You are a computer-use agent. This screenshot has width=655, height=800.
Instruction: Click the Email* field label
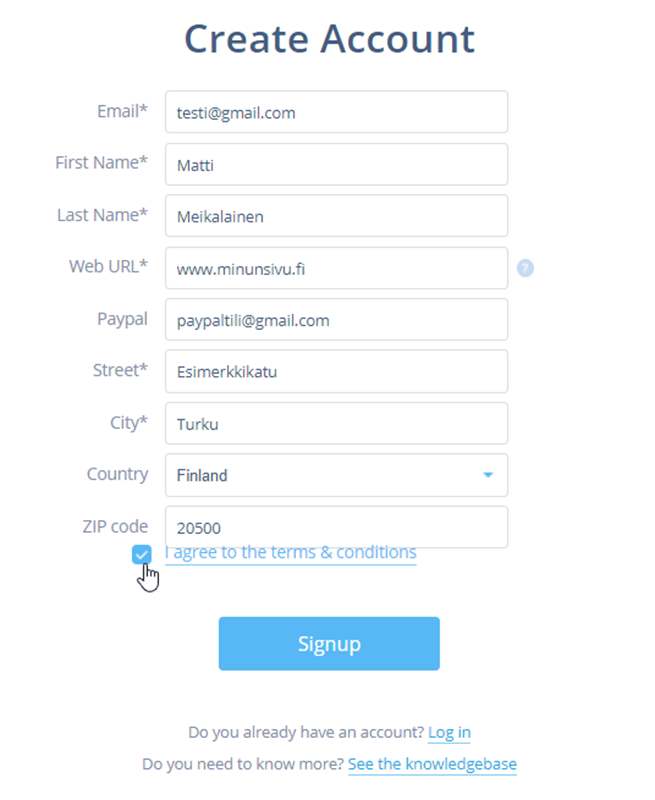coord(122,111)
